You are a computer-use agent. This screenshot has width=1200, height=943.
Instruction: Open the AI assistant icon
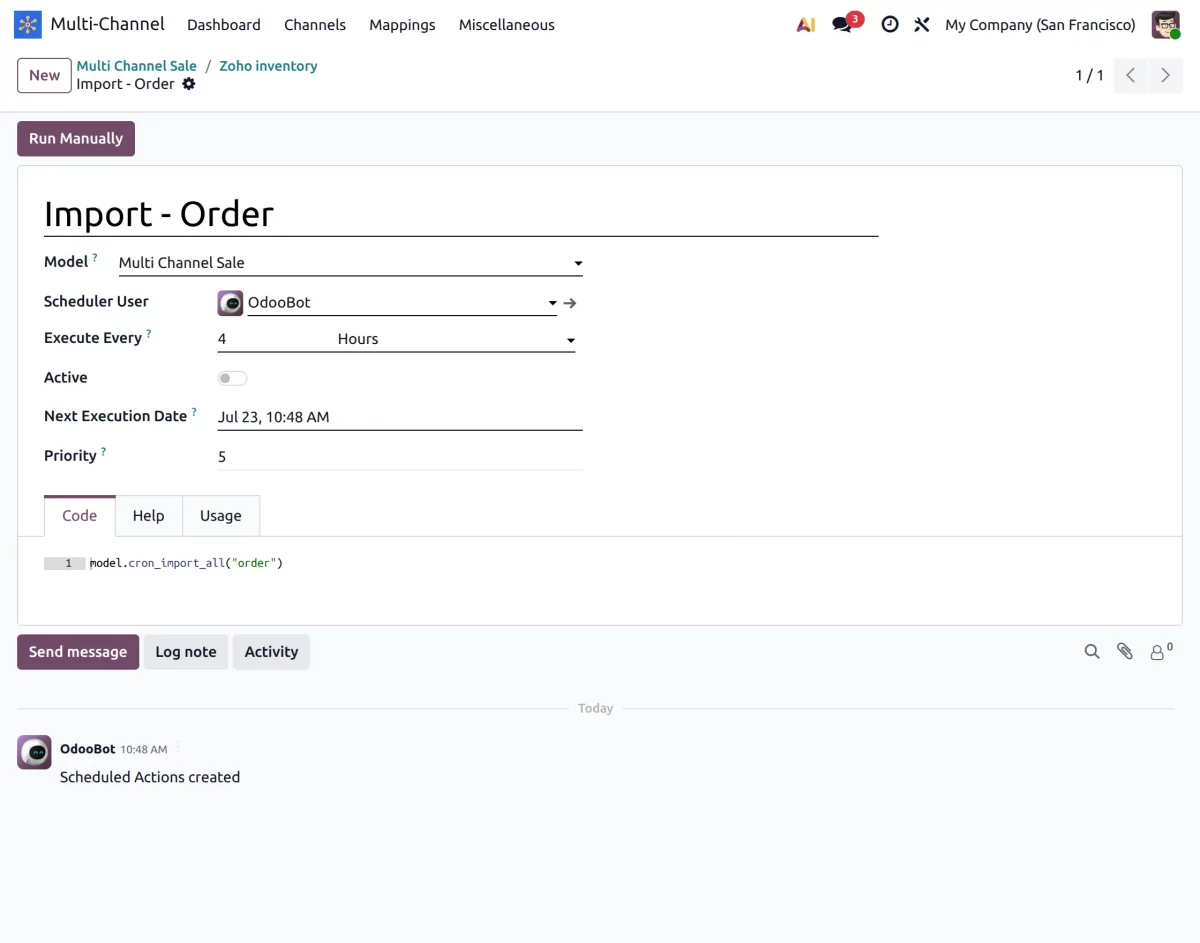(806, 25)
